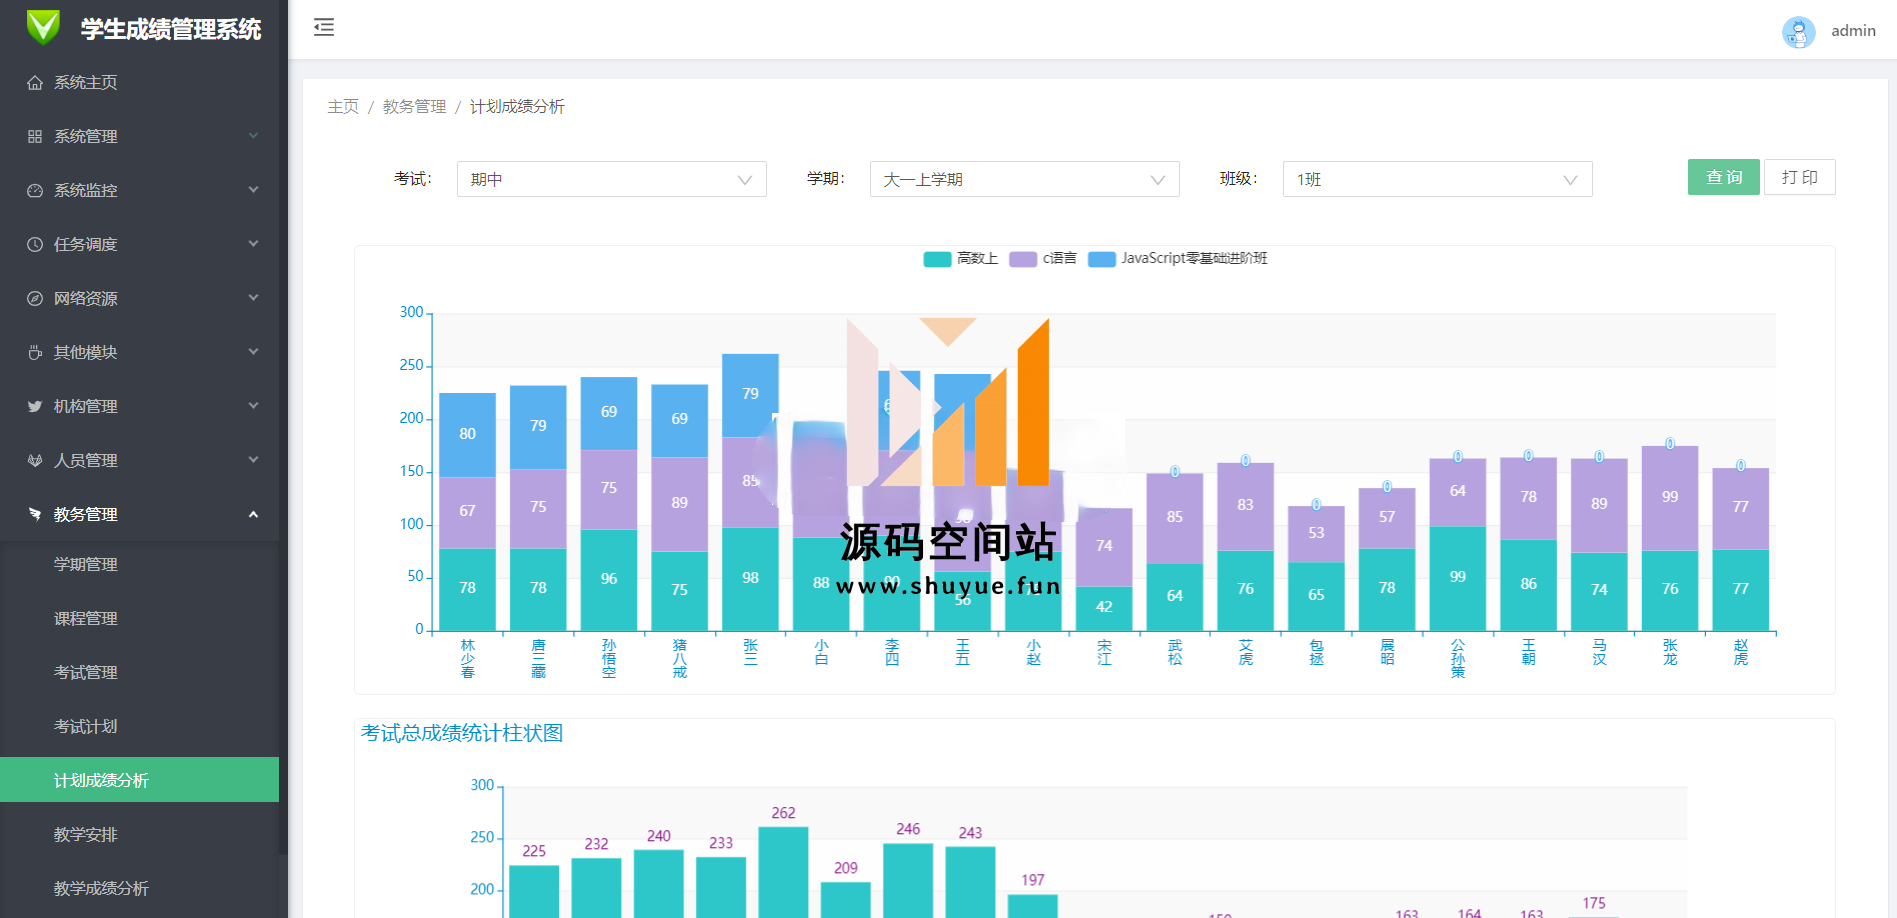
Task: Click 宋江's teal bar segment 42
Action: 1104,608
